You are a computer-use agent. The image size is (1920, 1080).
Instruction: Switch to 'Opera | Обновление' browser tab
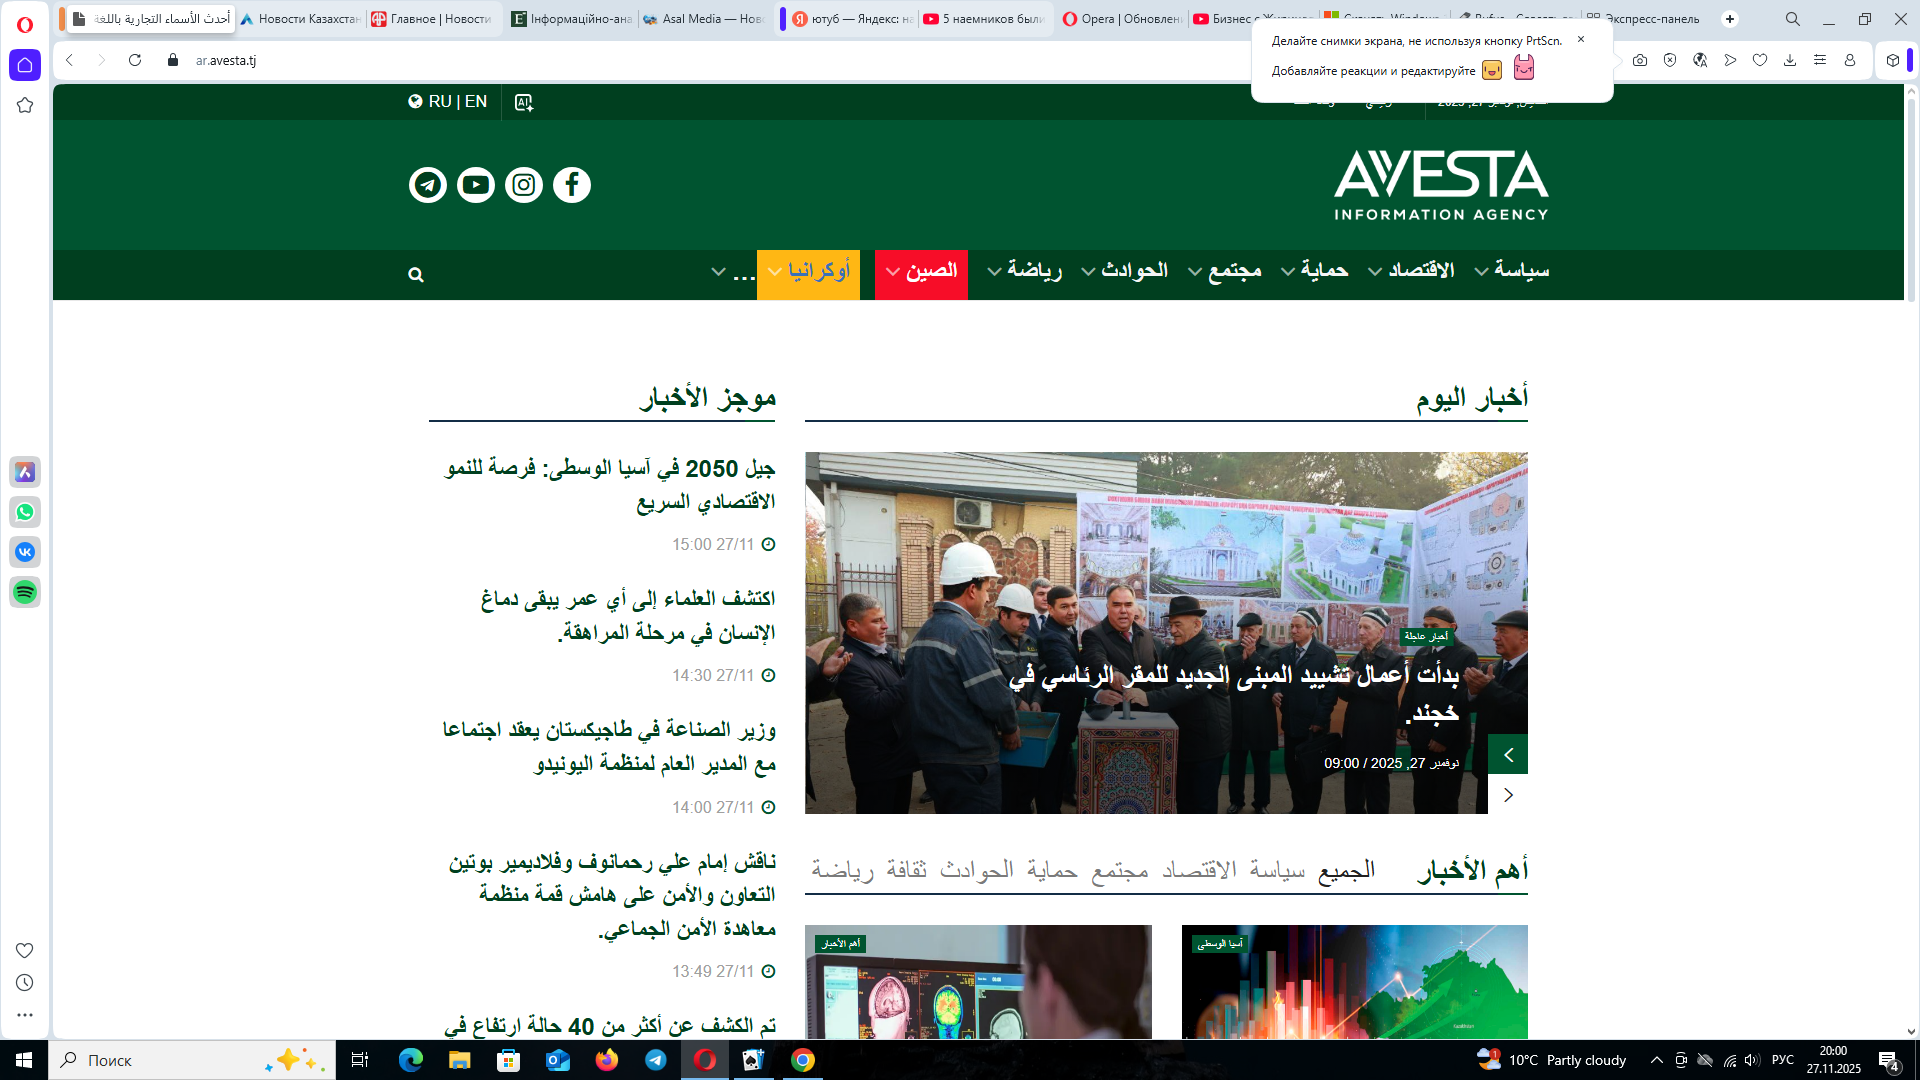pyautogui.click(x=1122, y=19)
